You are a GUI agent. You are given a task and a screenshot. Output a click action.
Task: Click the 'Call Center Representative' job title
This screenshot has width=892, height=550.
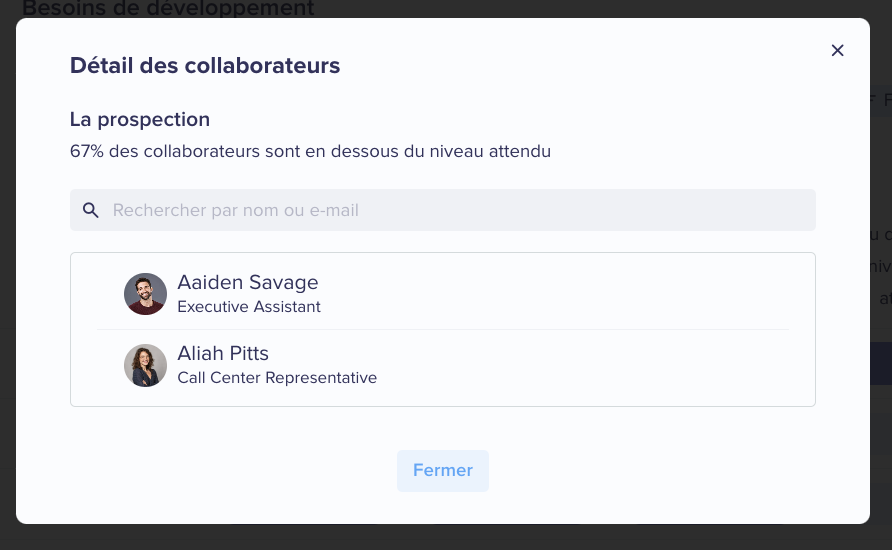277,378
